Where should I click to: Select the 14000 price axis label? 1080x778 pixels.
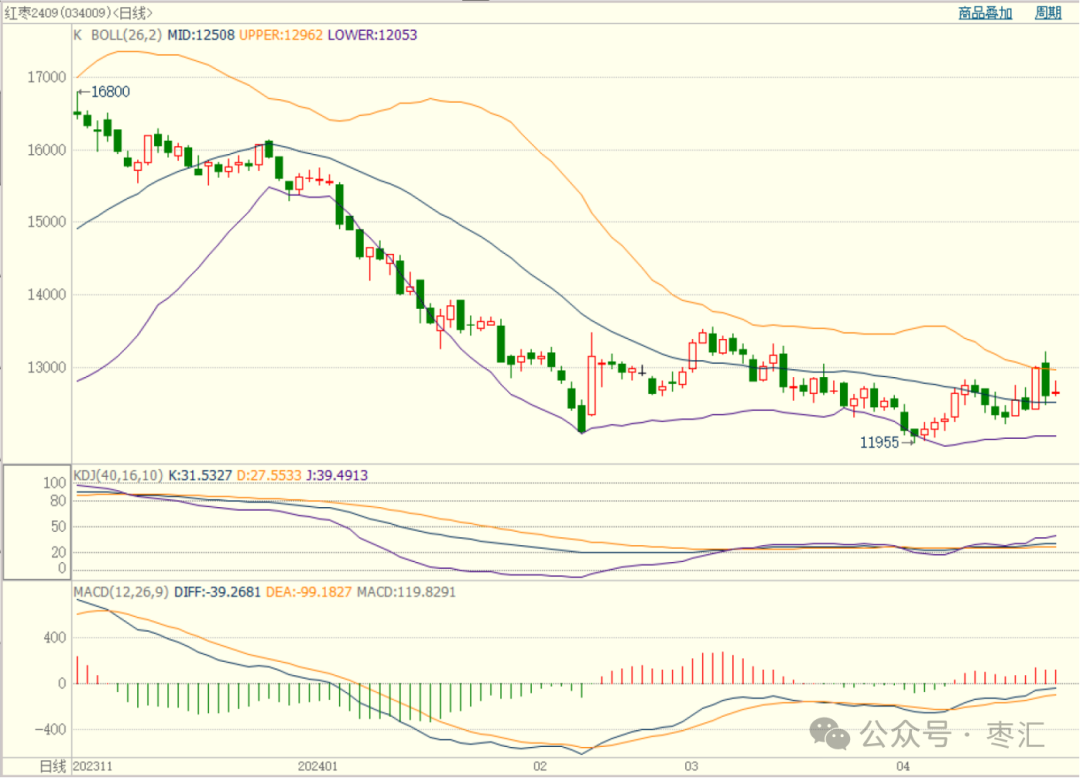47,295
